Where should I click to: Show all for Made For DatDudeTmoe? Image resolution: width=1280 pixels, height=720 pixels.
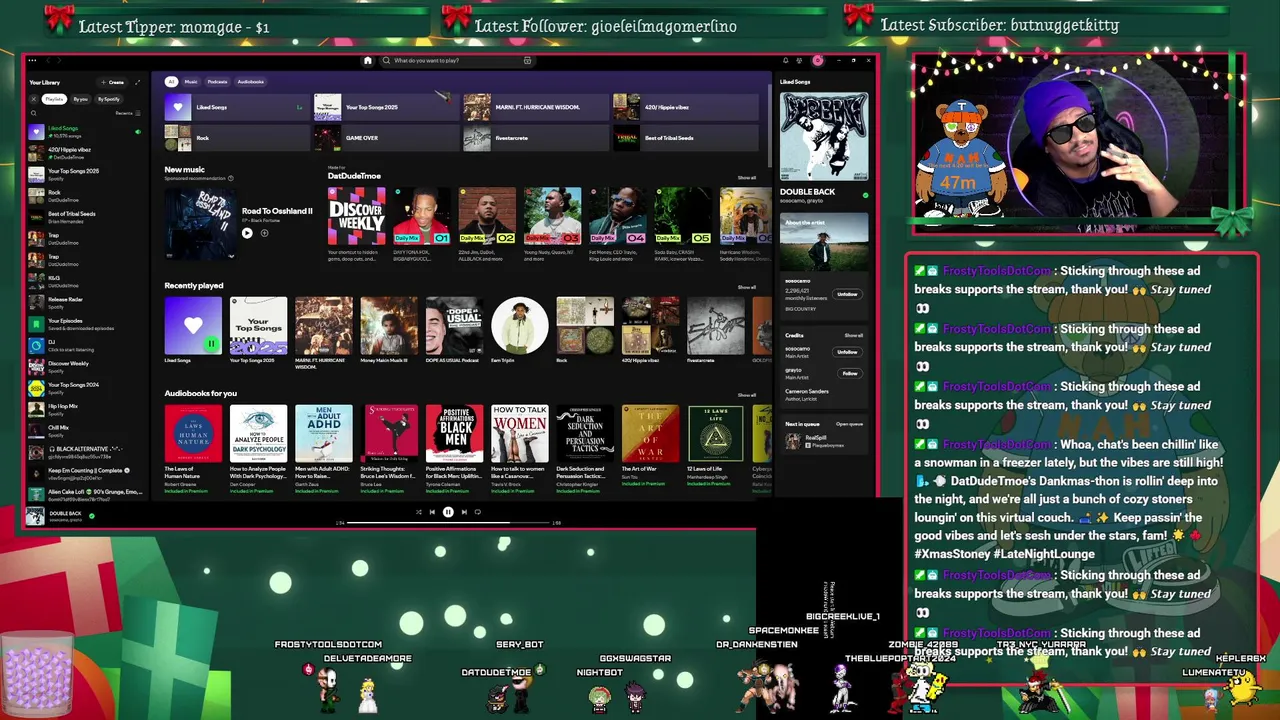coord(746,178)
